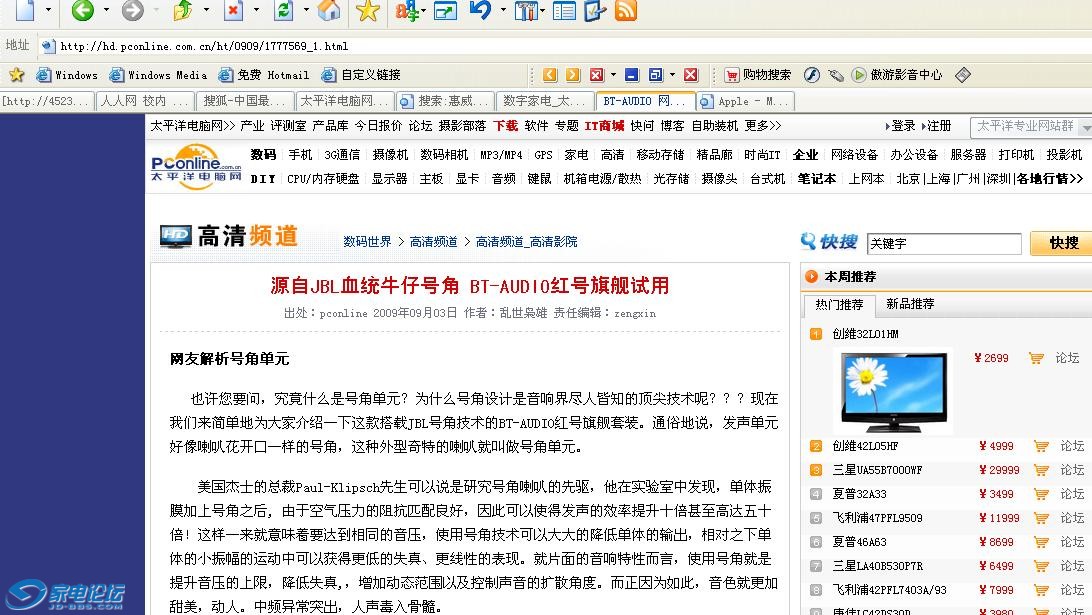
Task: Open the back button history dropdown
Action: [106, 10]
